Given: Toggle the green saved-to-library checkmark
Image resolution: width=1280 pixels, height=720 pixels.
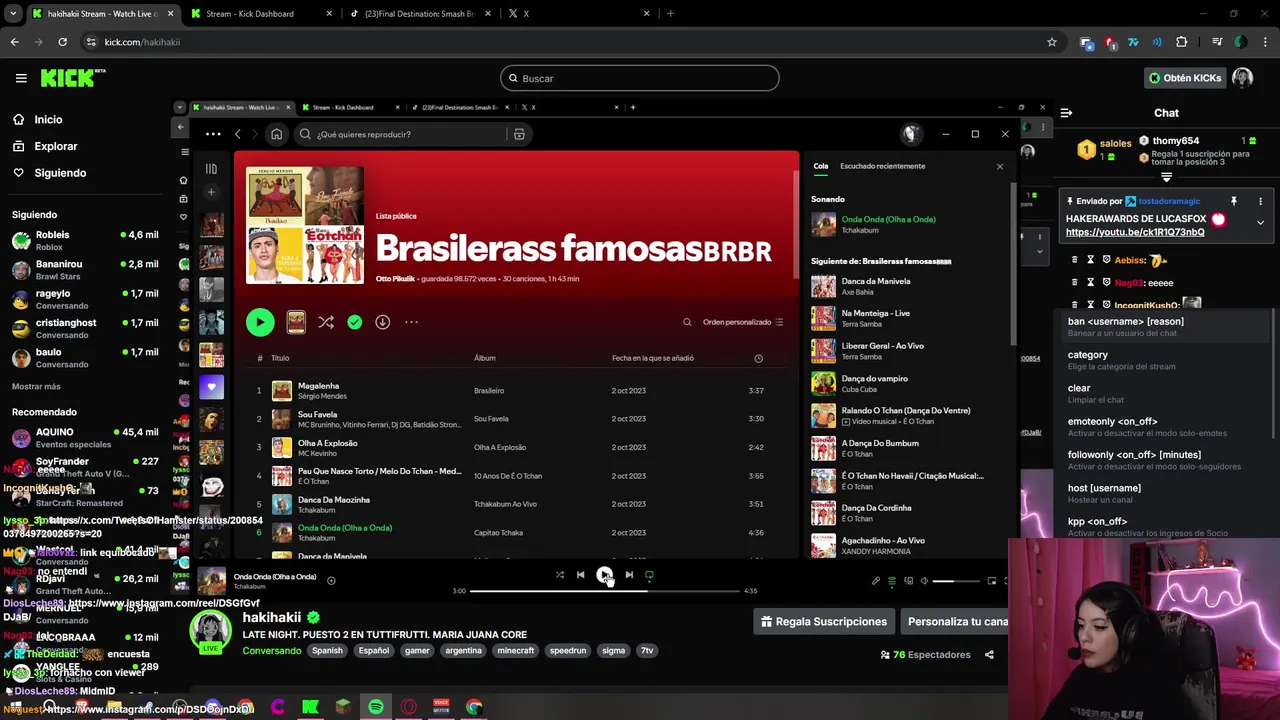Looking at the screenshot, I should [x=354, y=322].
